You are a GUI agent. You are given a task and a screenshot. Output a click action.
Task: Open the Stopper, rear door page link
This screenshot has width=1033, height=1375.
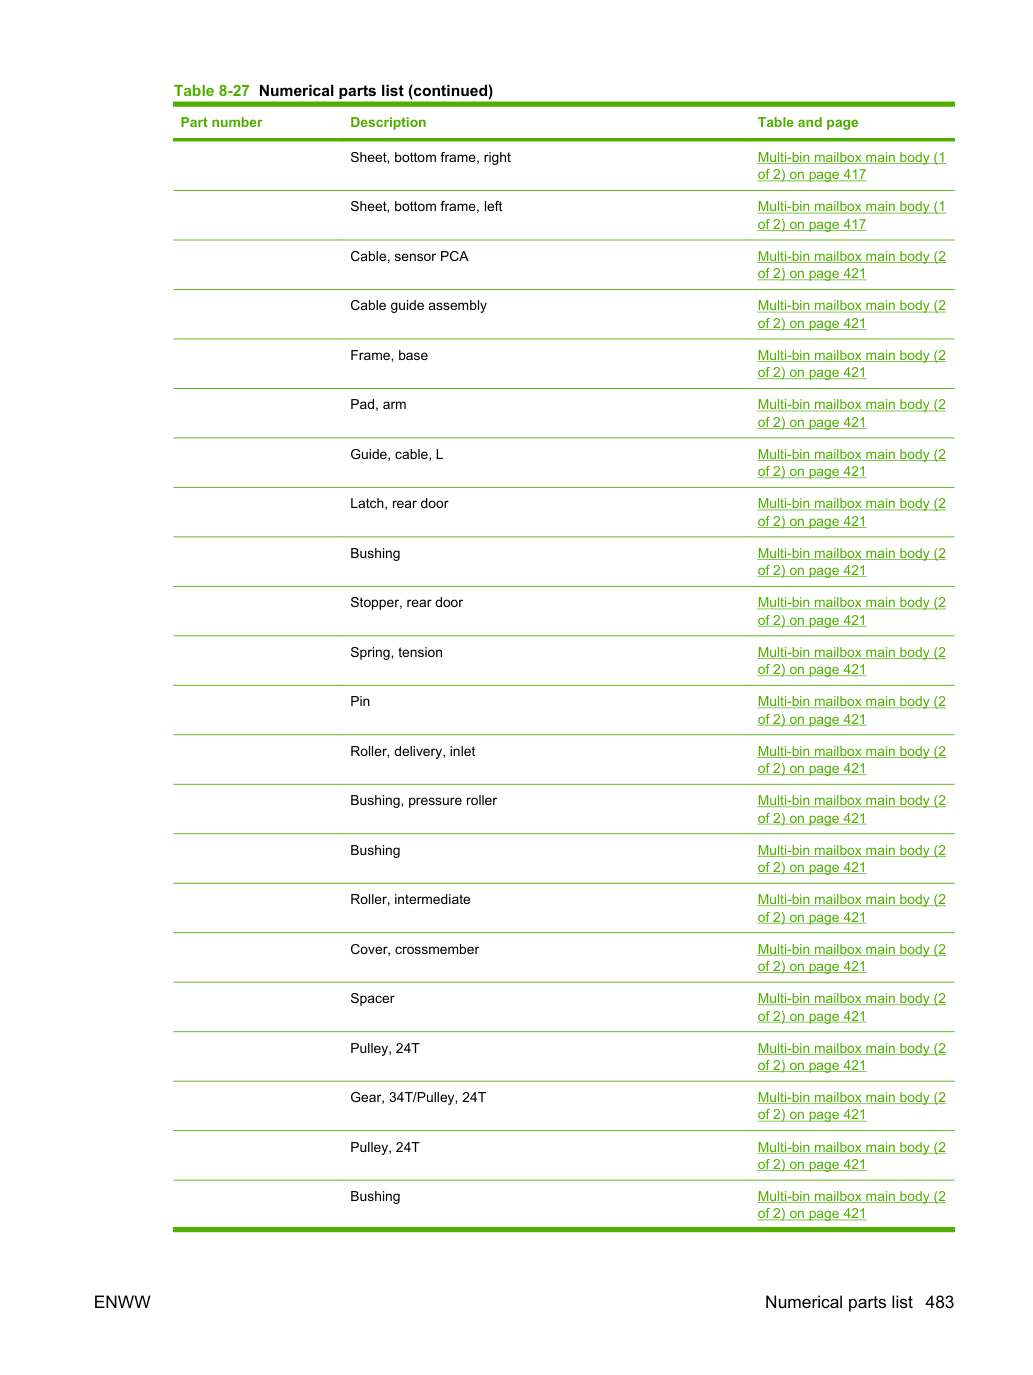(851, 611)
